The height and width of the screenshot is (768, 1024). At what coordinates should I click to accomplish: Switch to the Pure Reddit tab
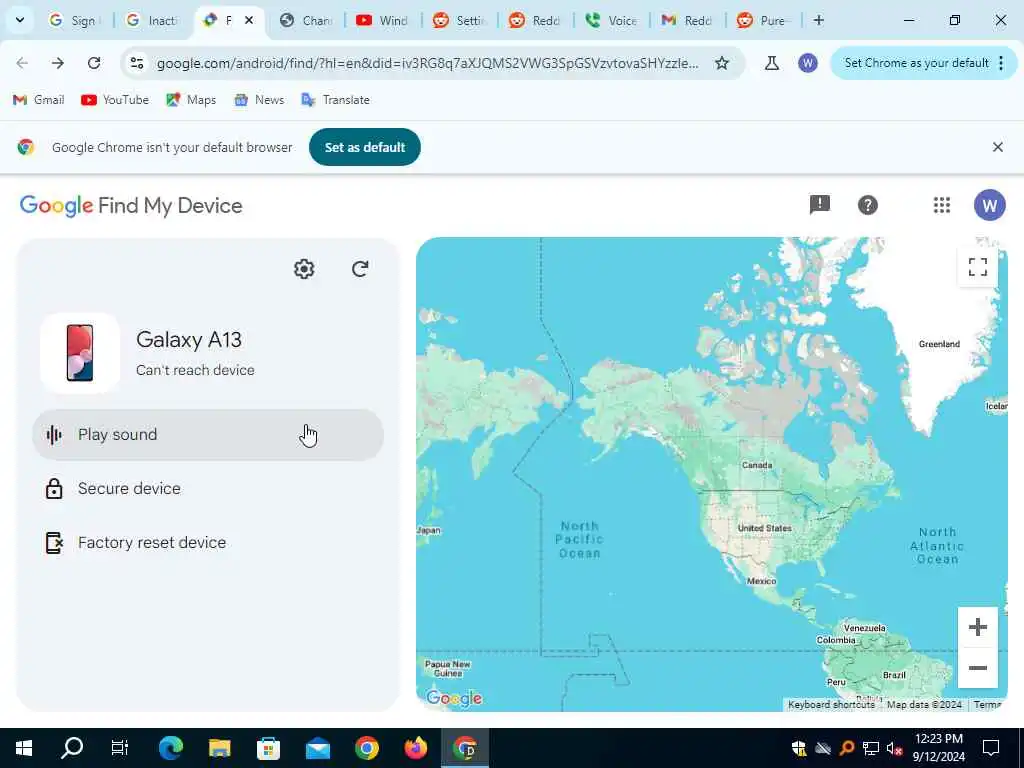[x=761, y=20]
